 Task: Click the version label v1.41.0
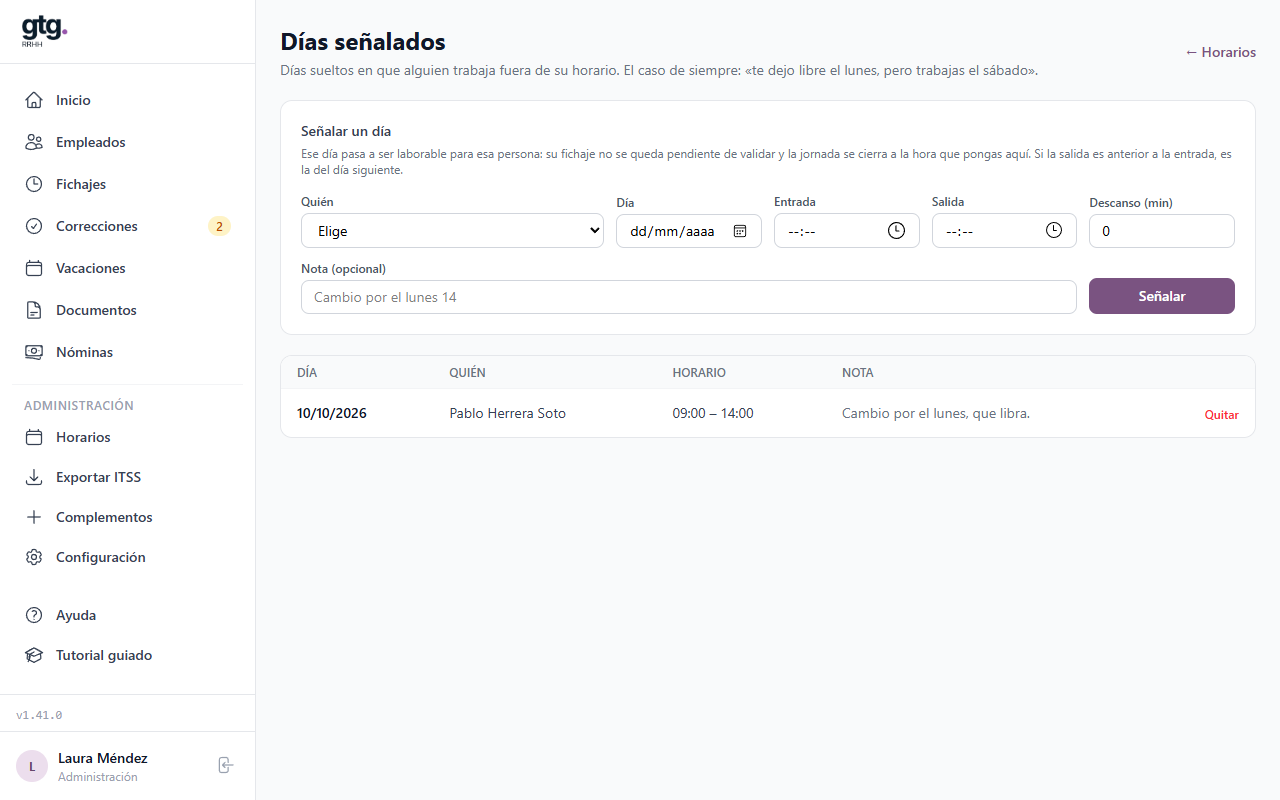pyautogui.click(x=39, y=715)
